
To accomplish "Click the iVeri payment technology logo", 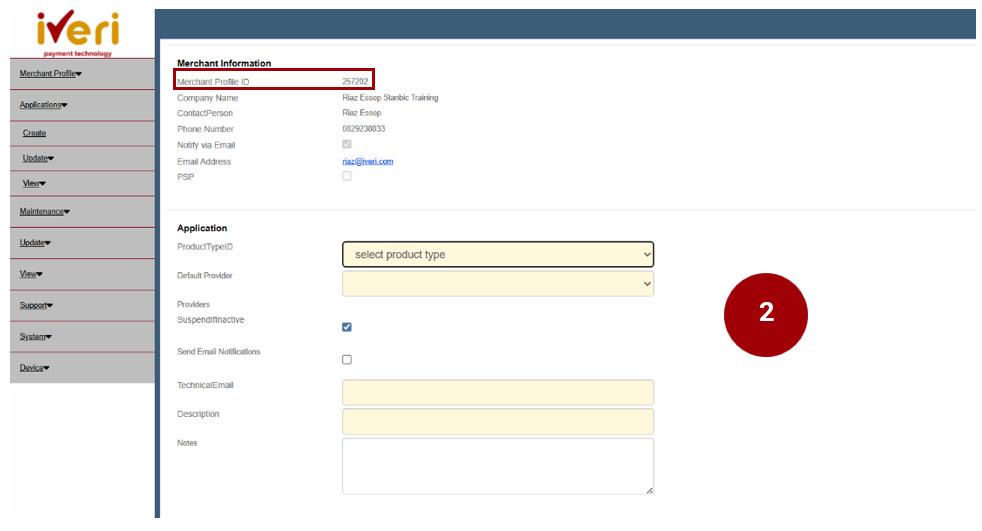I will coord(78,34).
